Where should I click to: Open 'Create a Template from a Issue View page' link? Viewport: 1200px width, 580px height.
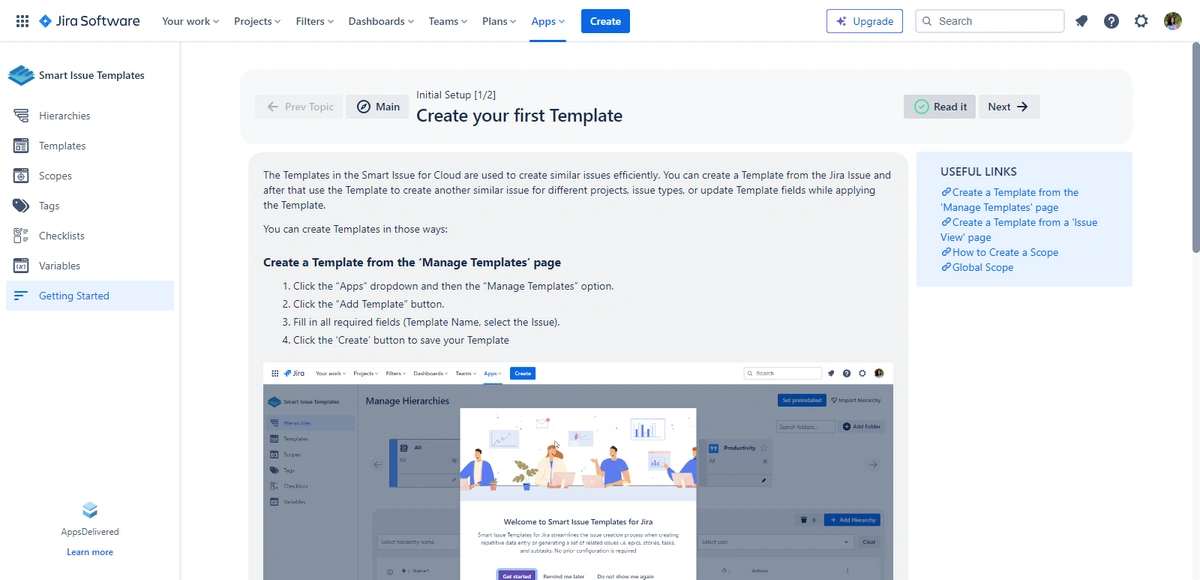[1019, 230]
